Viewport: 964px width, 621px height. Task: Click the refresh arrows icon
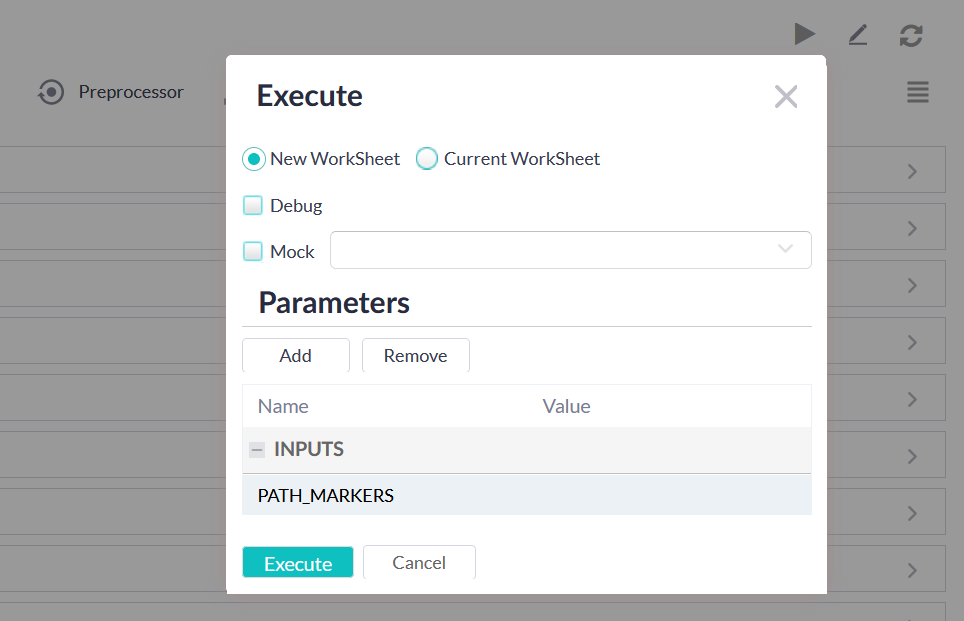910,35
